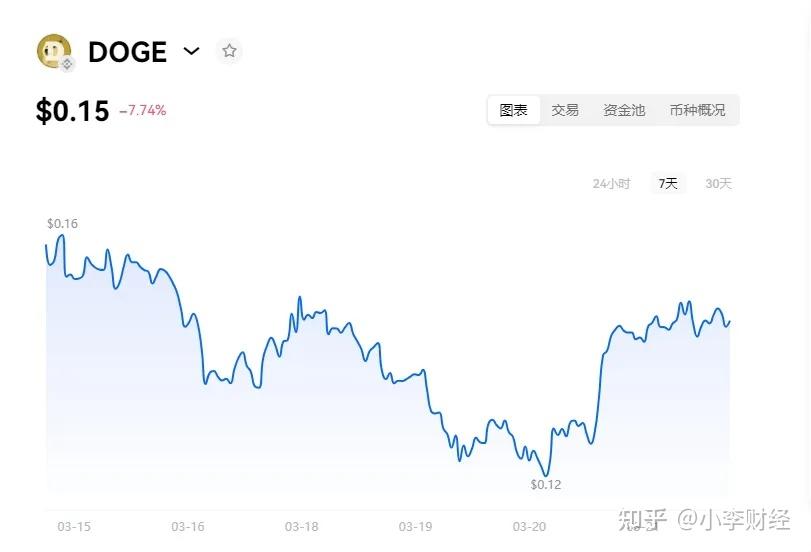Select the 30天 time range
This screenshot has height=552, width=811.
pyautogui.click(x=718, y=184)
